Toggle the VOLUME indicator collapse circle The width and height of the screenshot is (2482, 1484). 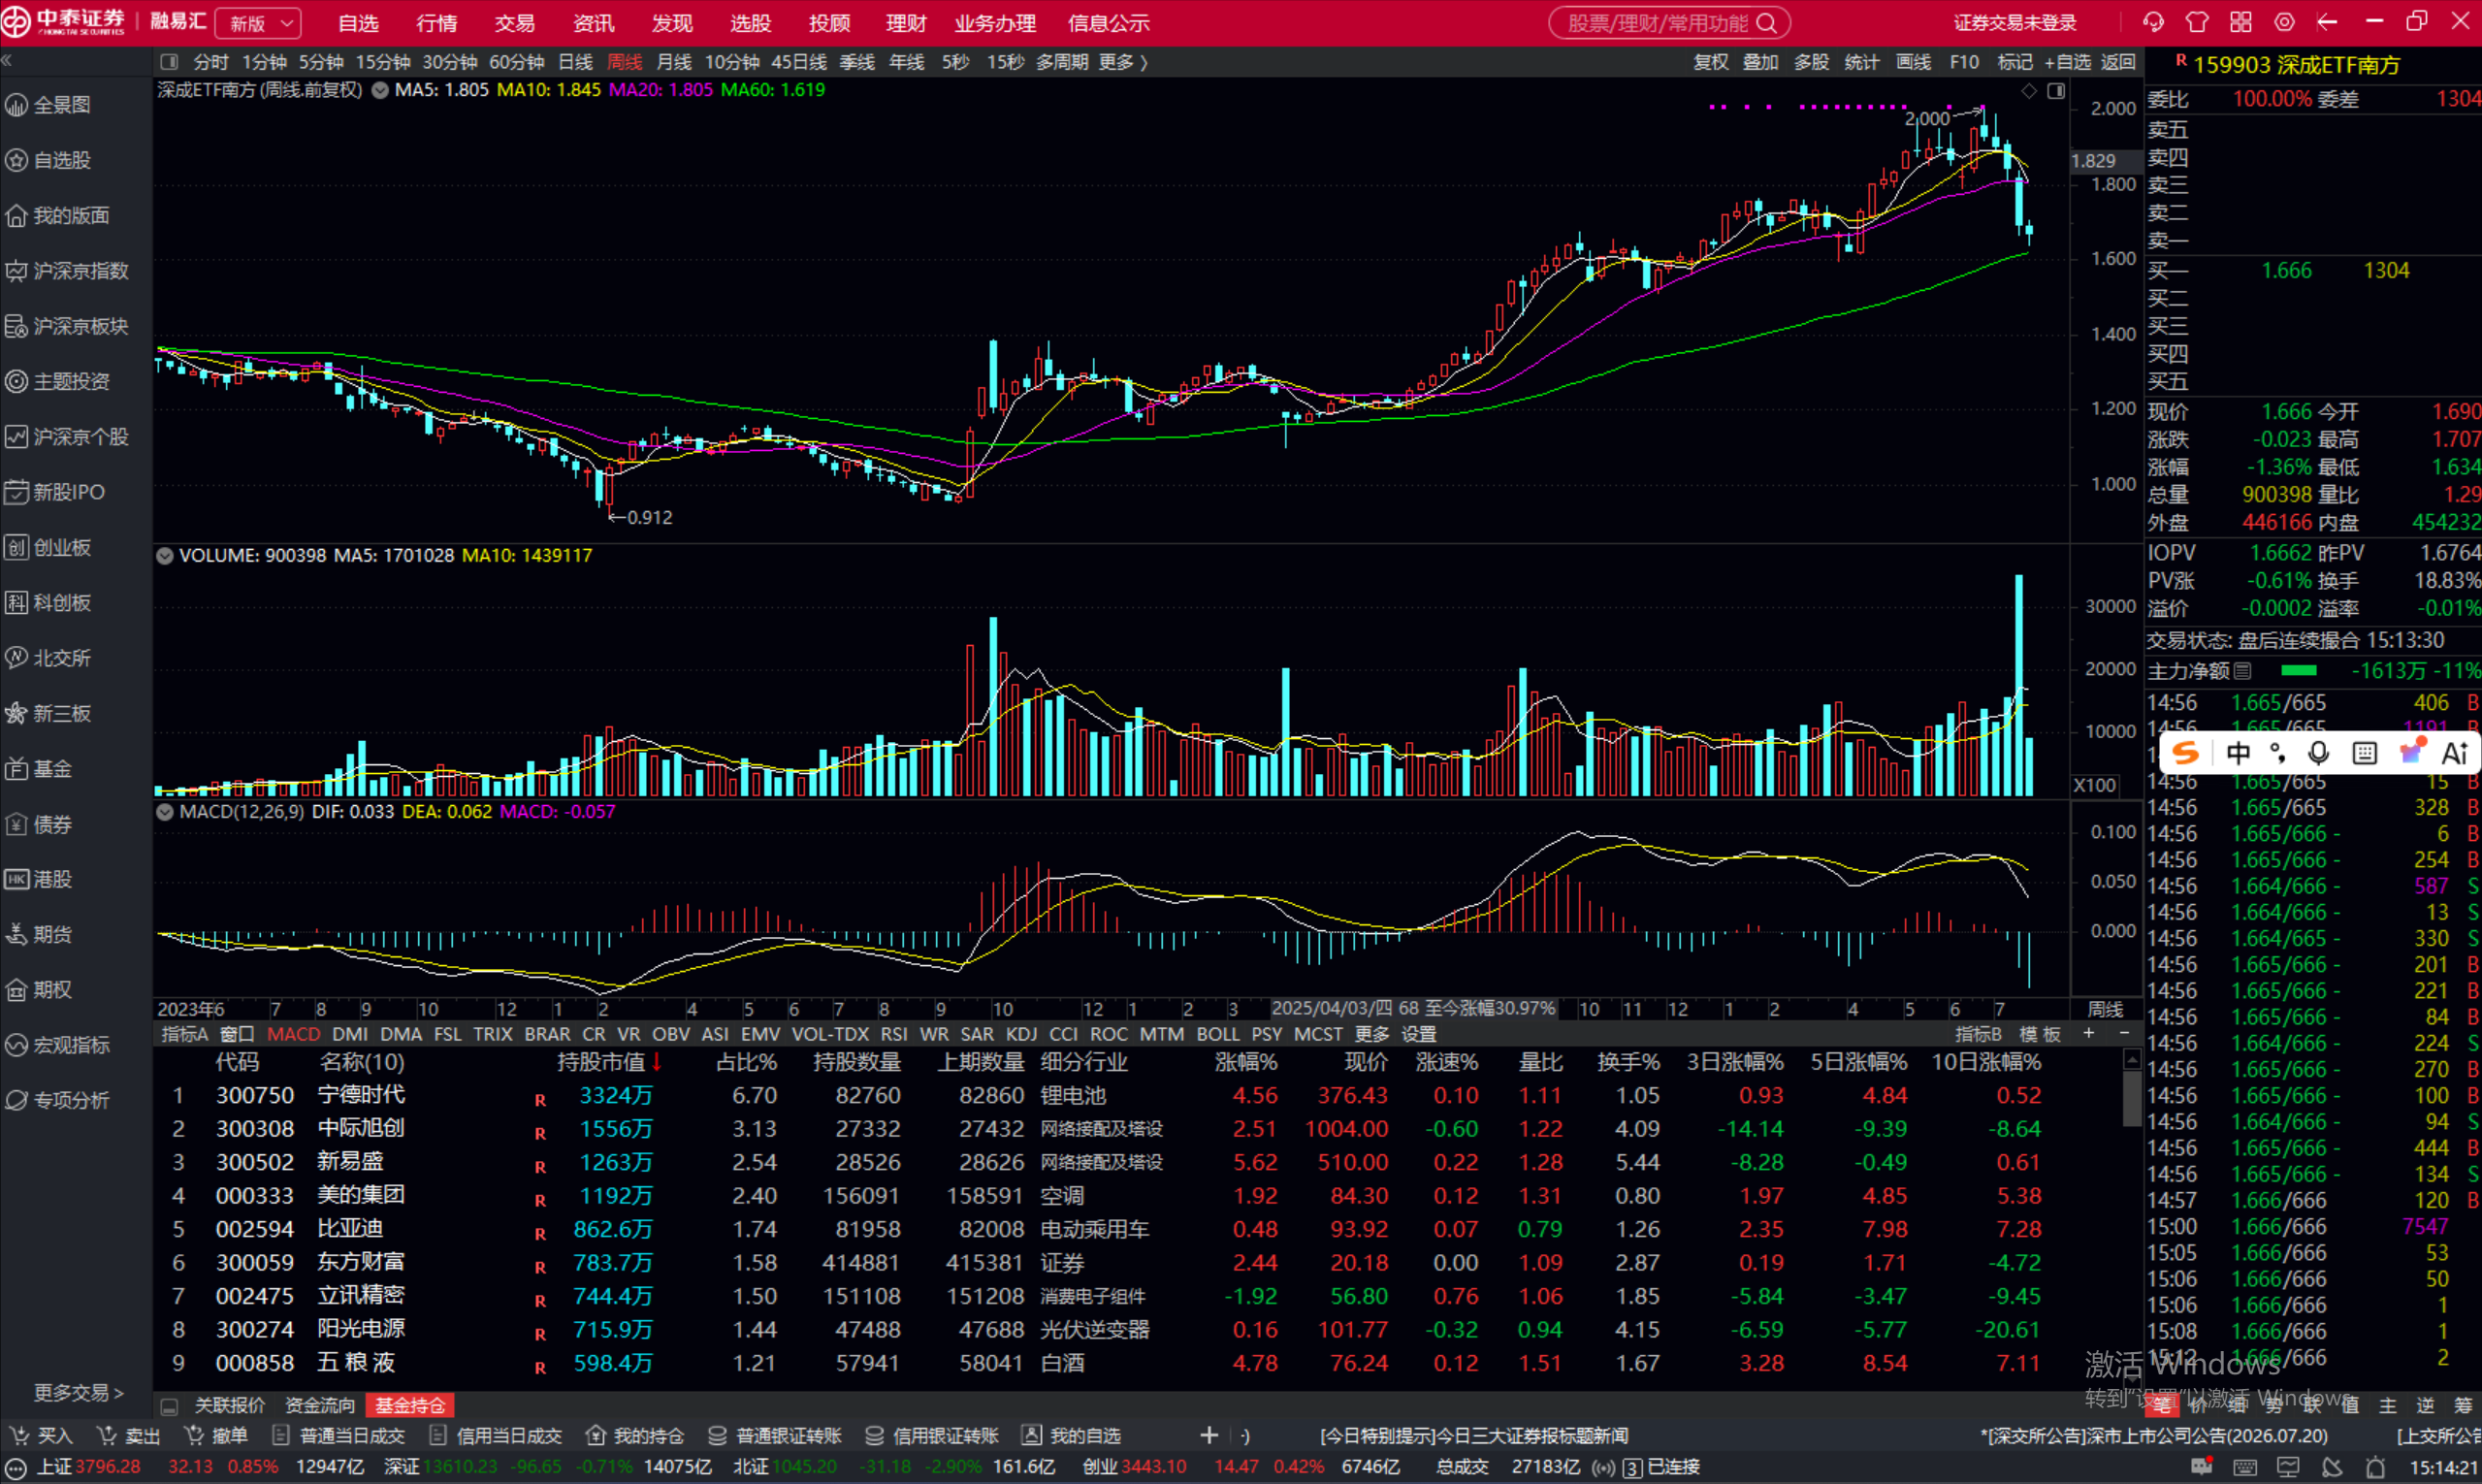tap(165, 555)
